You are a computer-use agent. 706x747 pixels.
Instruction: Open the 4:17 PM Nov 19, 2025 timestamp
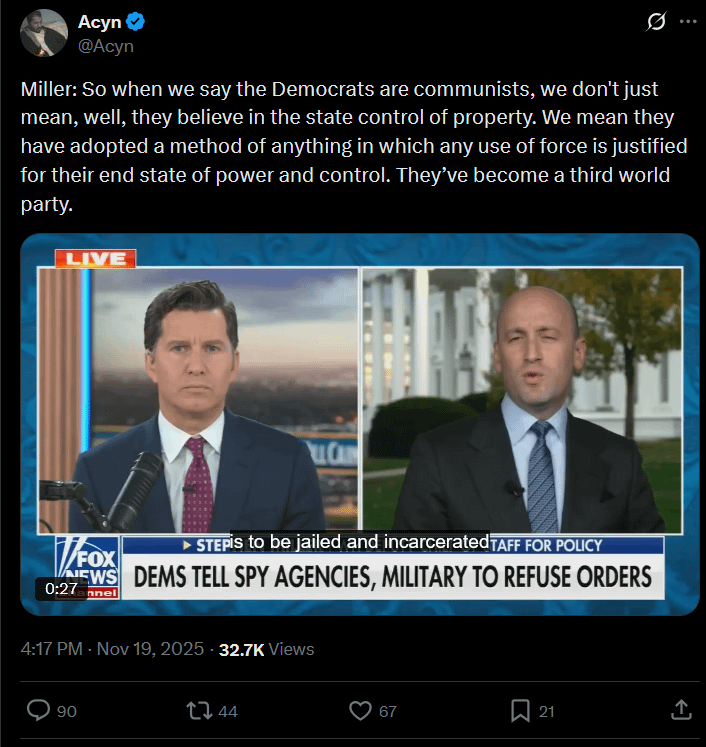112,649
